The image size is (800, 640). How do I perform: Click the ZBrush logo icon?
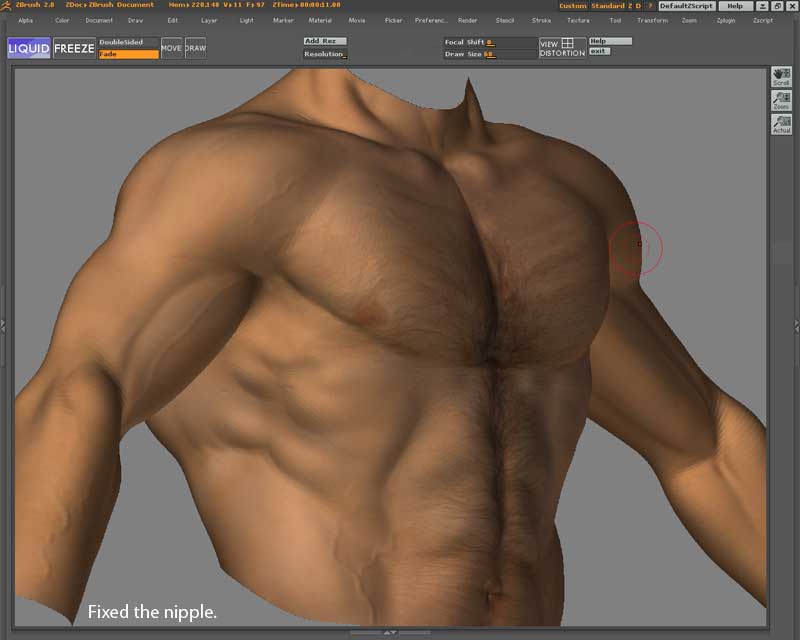coord(6,6)
